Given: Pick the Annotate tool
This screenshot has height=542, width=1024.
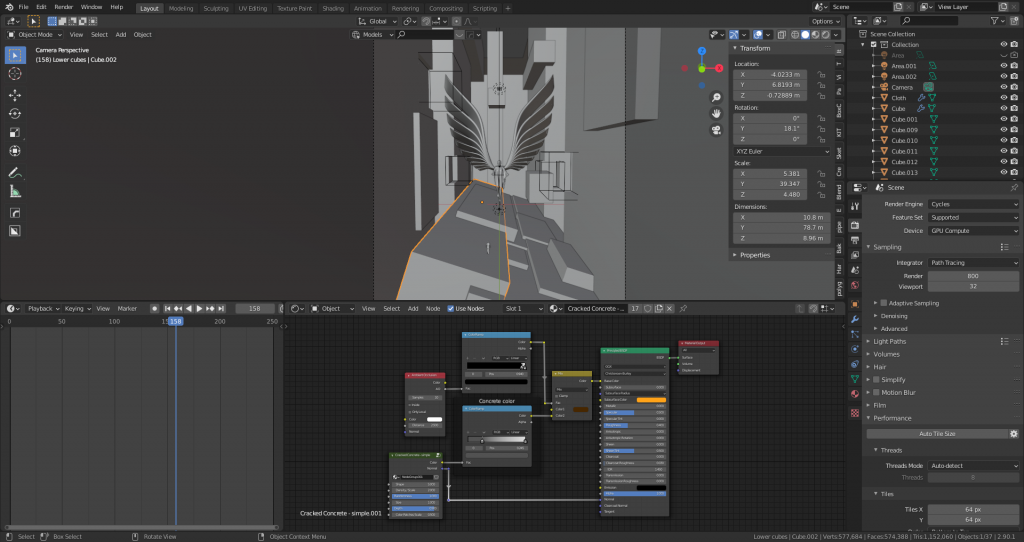Looking at the screenshot, I should pyautogui.click(x=15, y=173).
